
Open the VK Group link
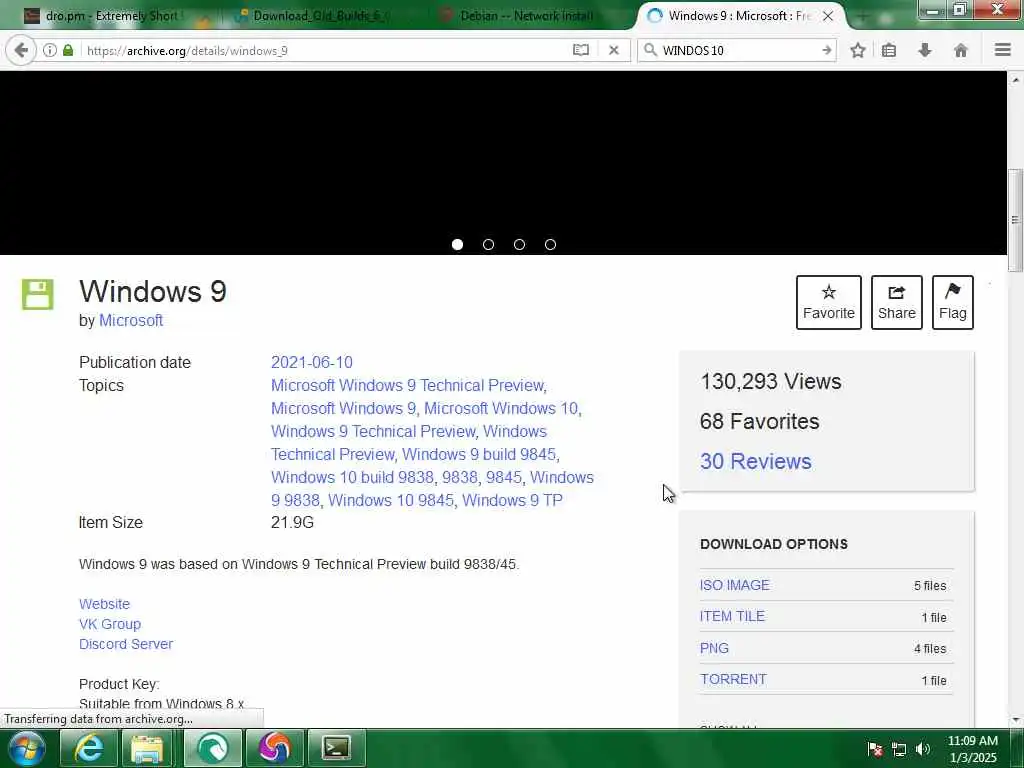110,624
